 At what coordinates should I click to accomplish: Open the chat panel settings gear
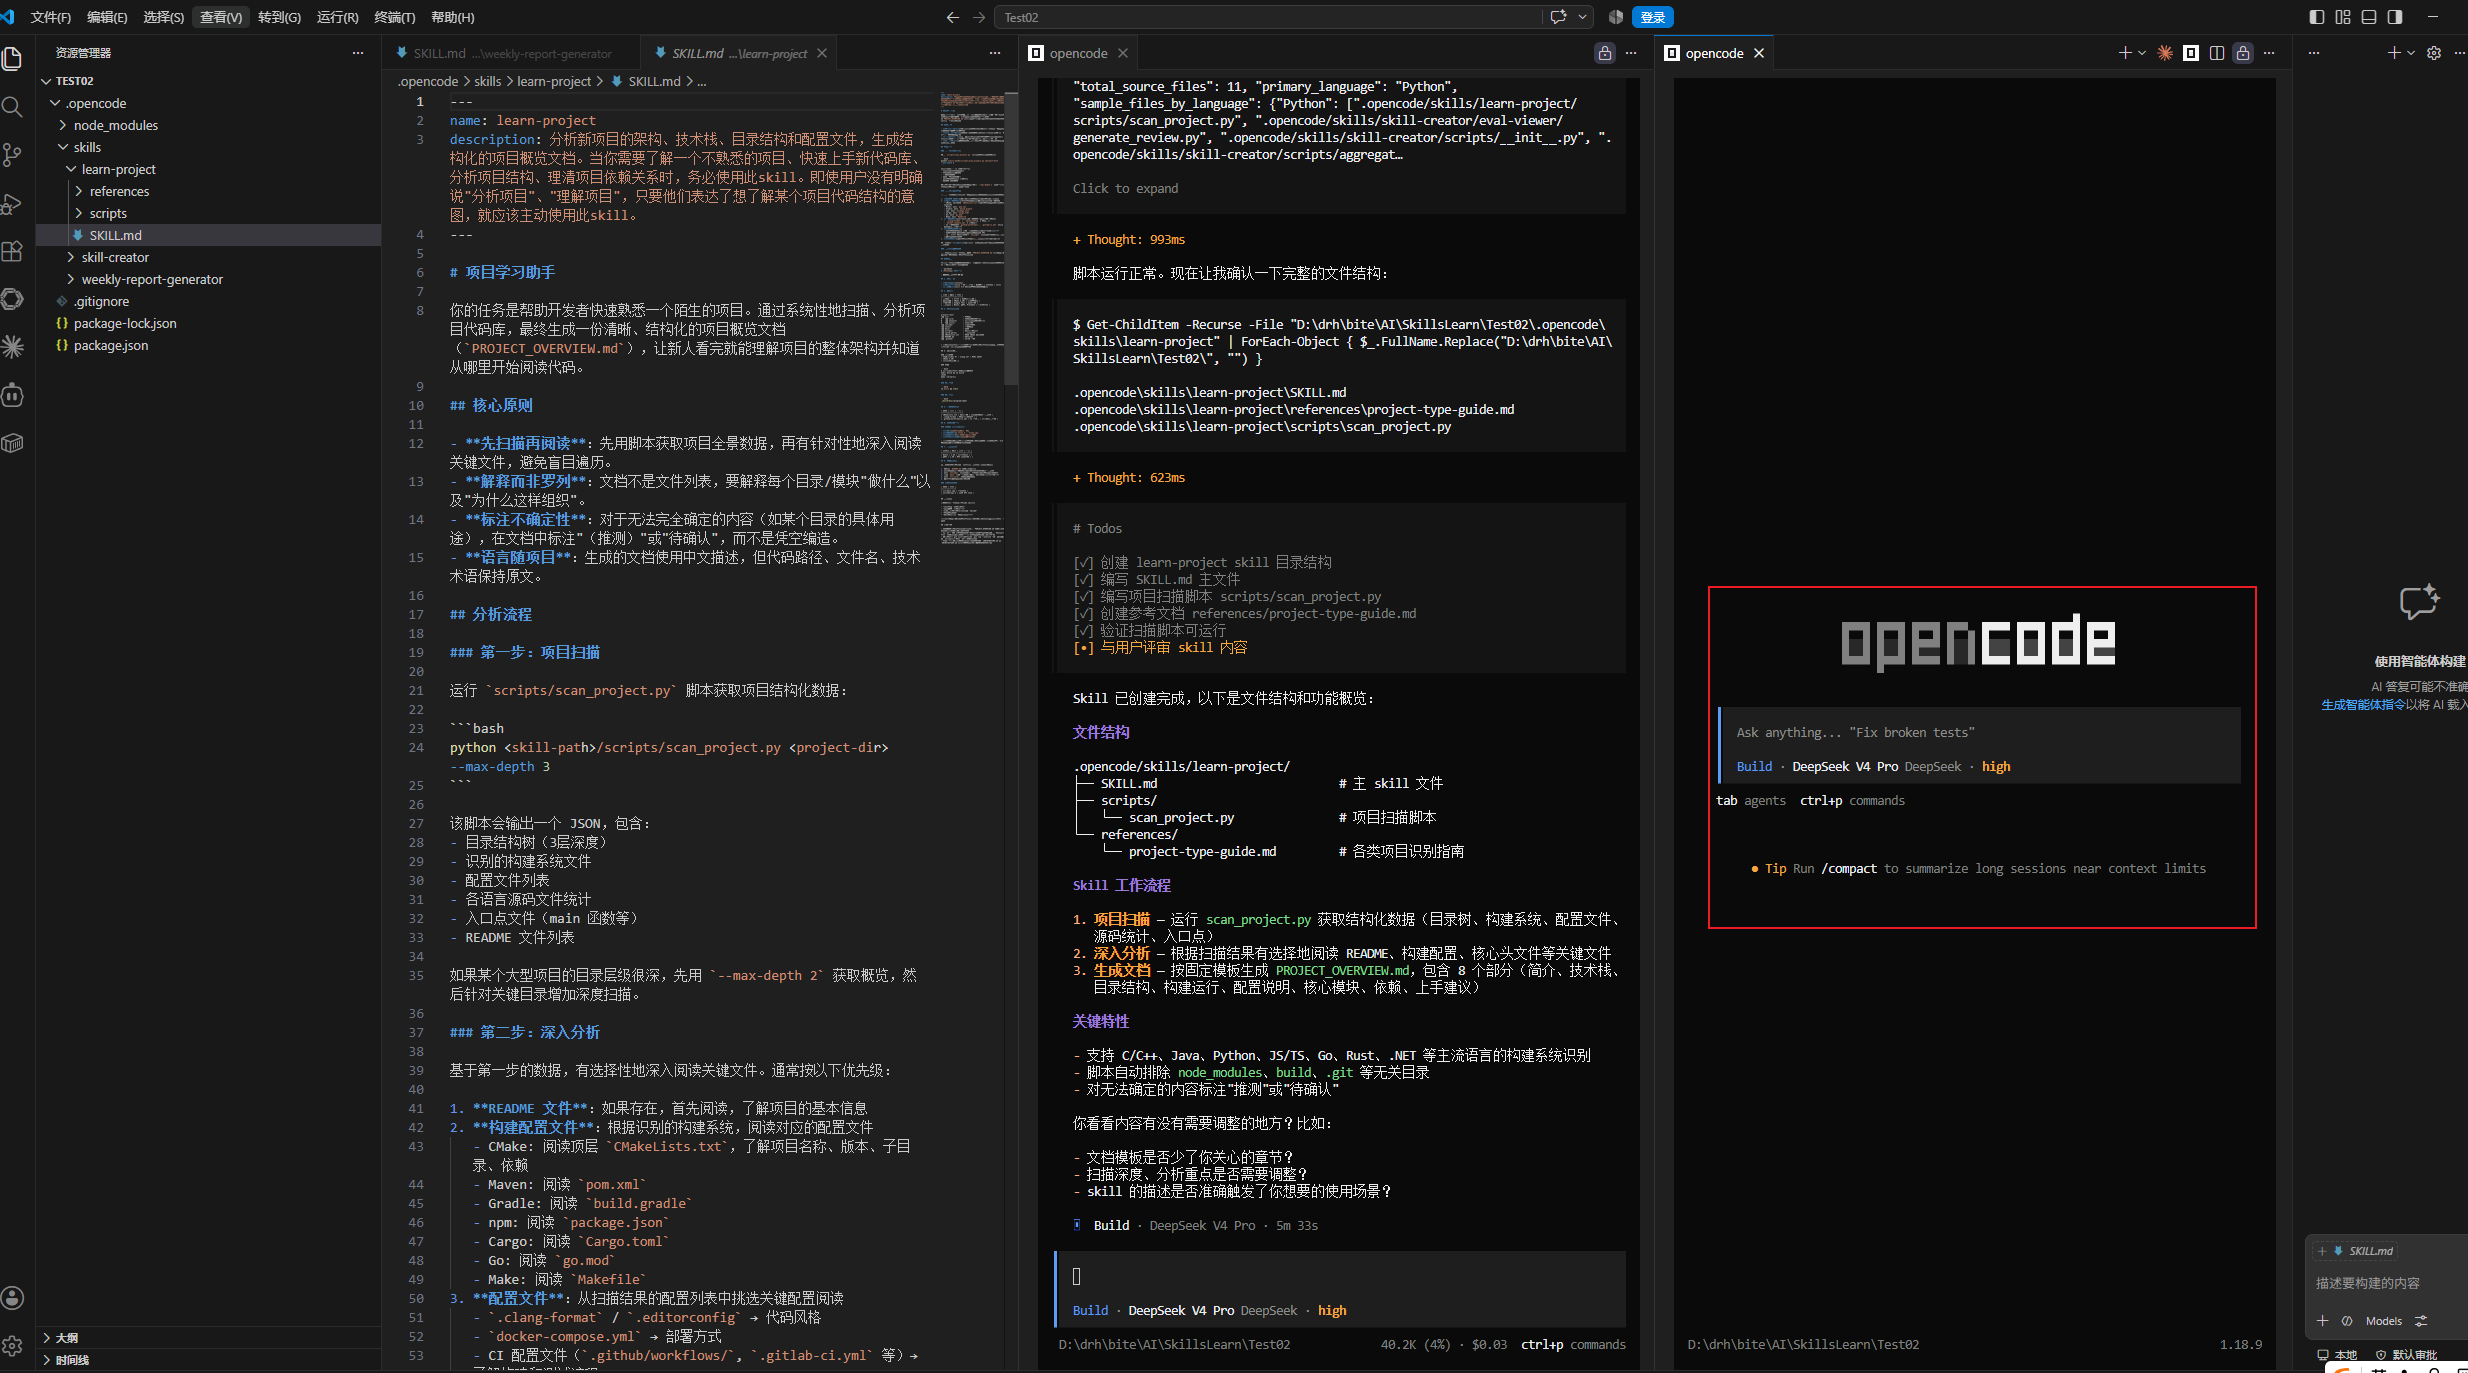[2434, 53]
